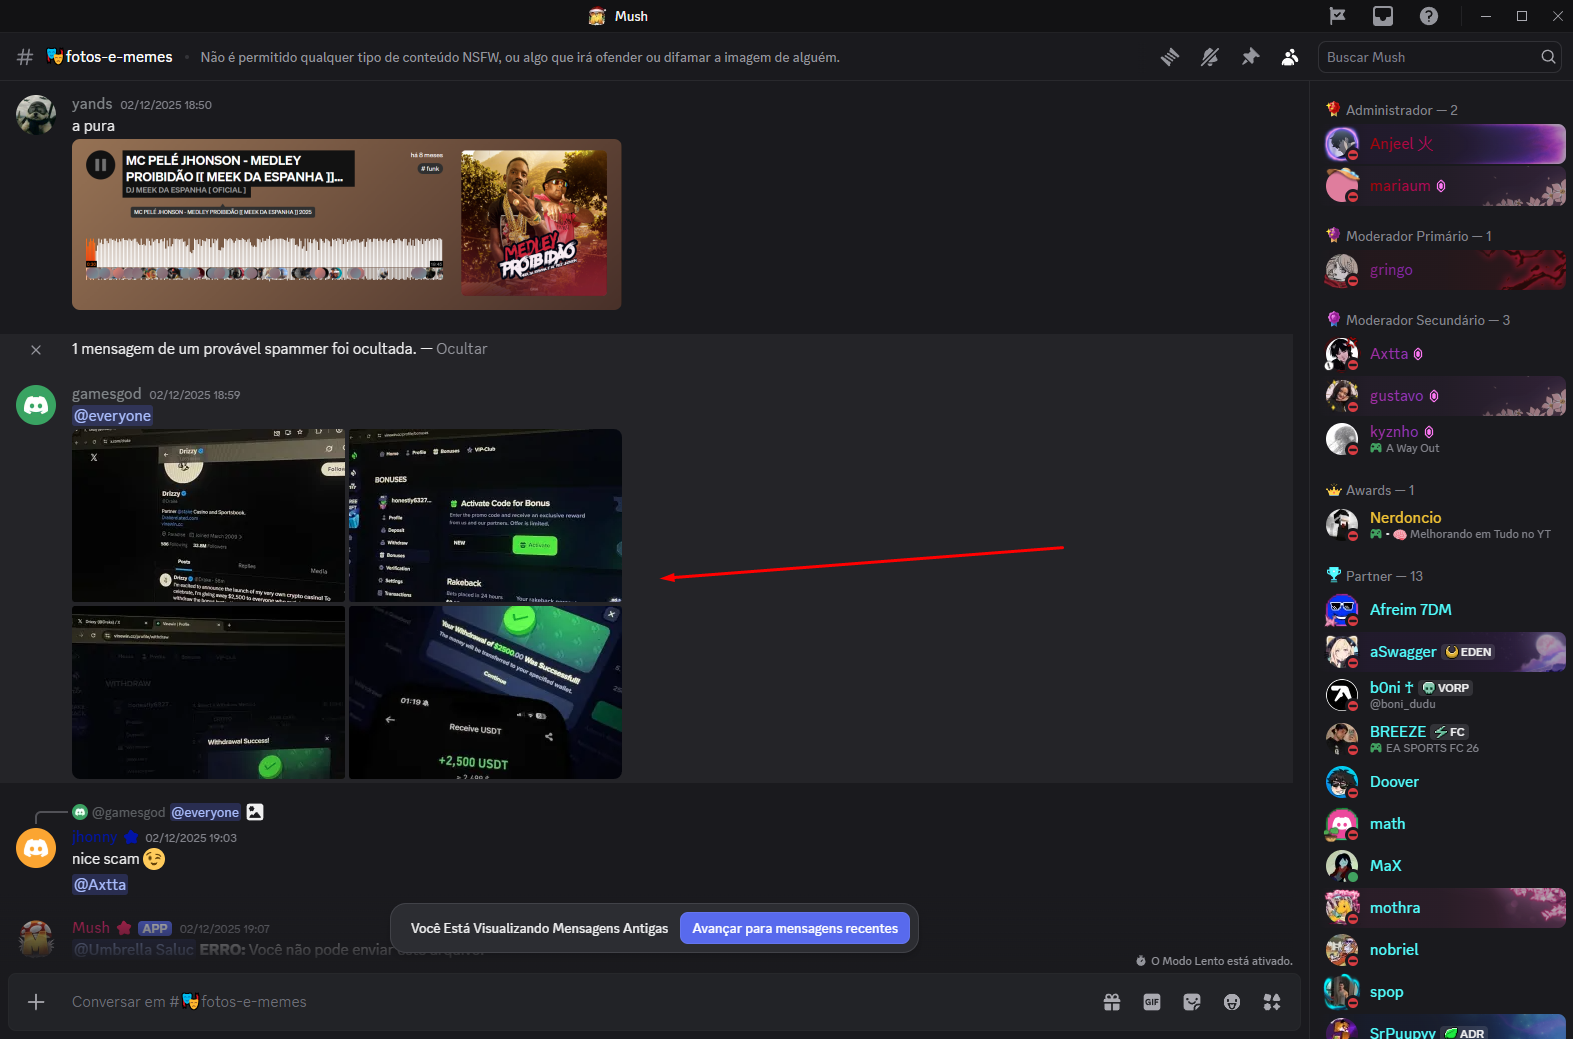
Task: Open Axtta's profile in the member list
Action: point(1445,354)
